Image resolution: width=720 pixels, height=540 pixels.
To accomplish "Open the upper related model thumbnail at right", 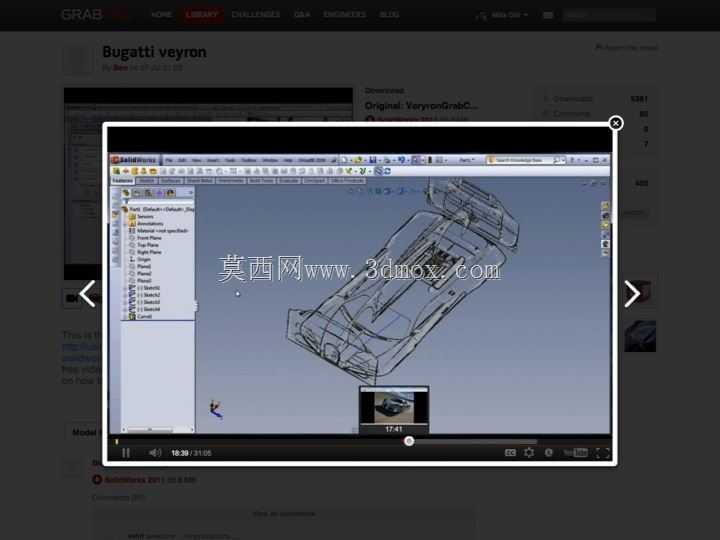I will tap(640, 292).
